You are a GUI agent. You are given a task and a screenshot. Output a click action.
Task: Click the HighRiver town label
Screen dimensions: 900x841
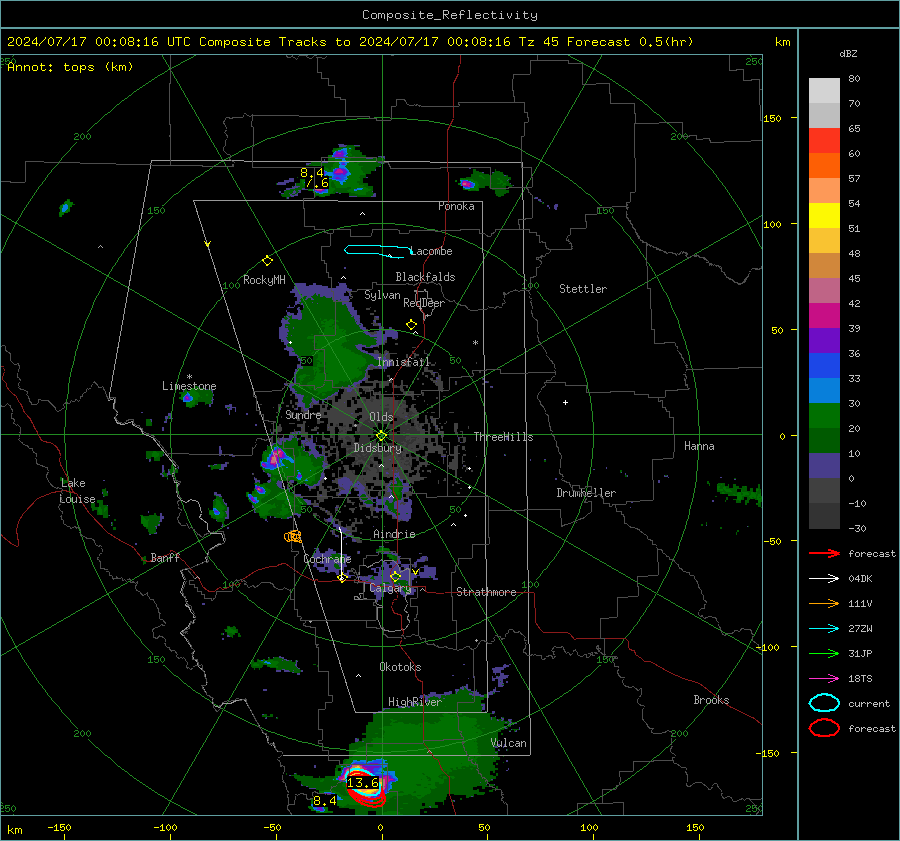[415, 702]
